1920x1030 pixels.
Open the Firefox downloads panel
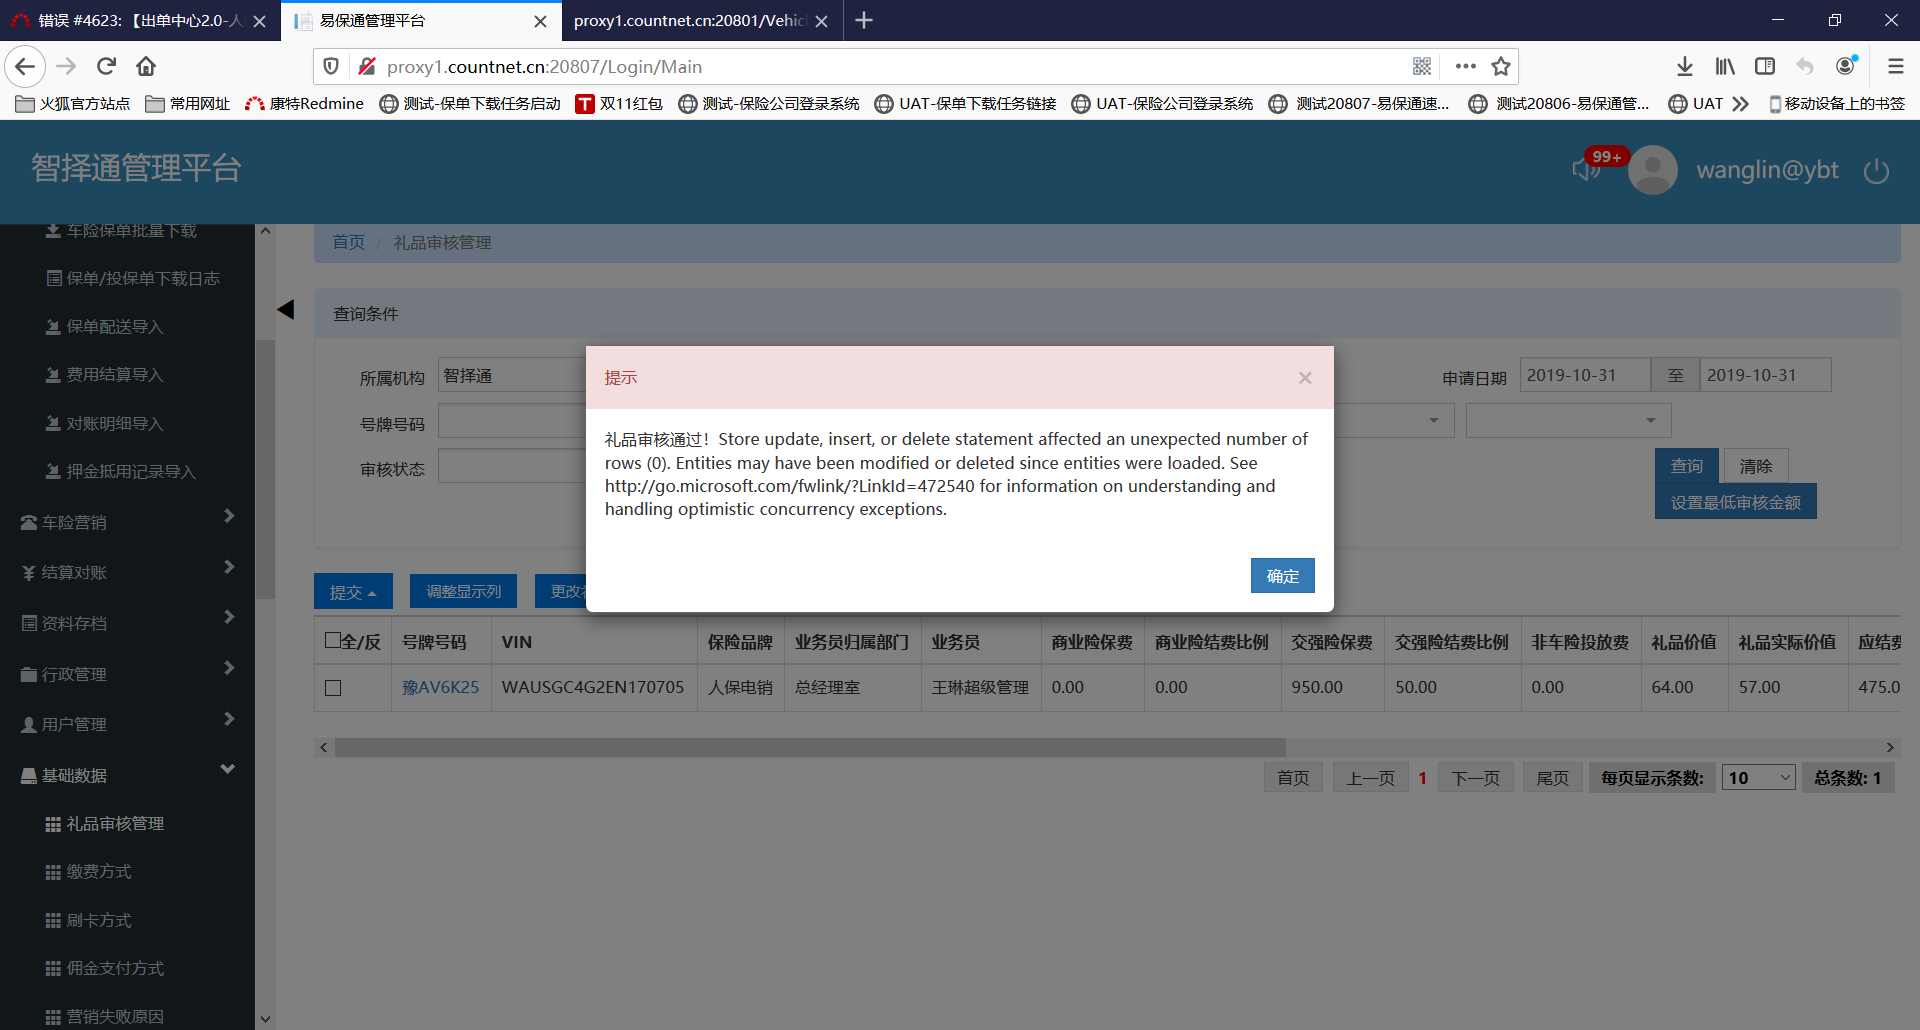(1685, 67)
